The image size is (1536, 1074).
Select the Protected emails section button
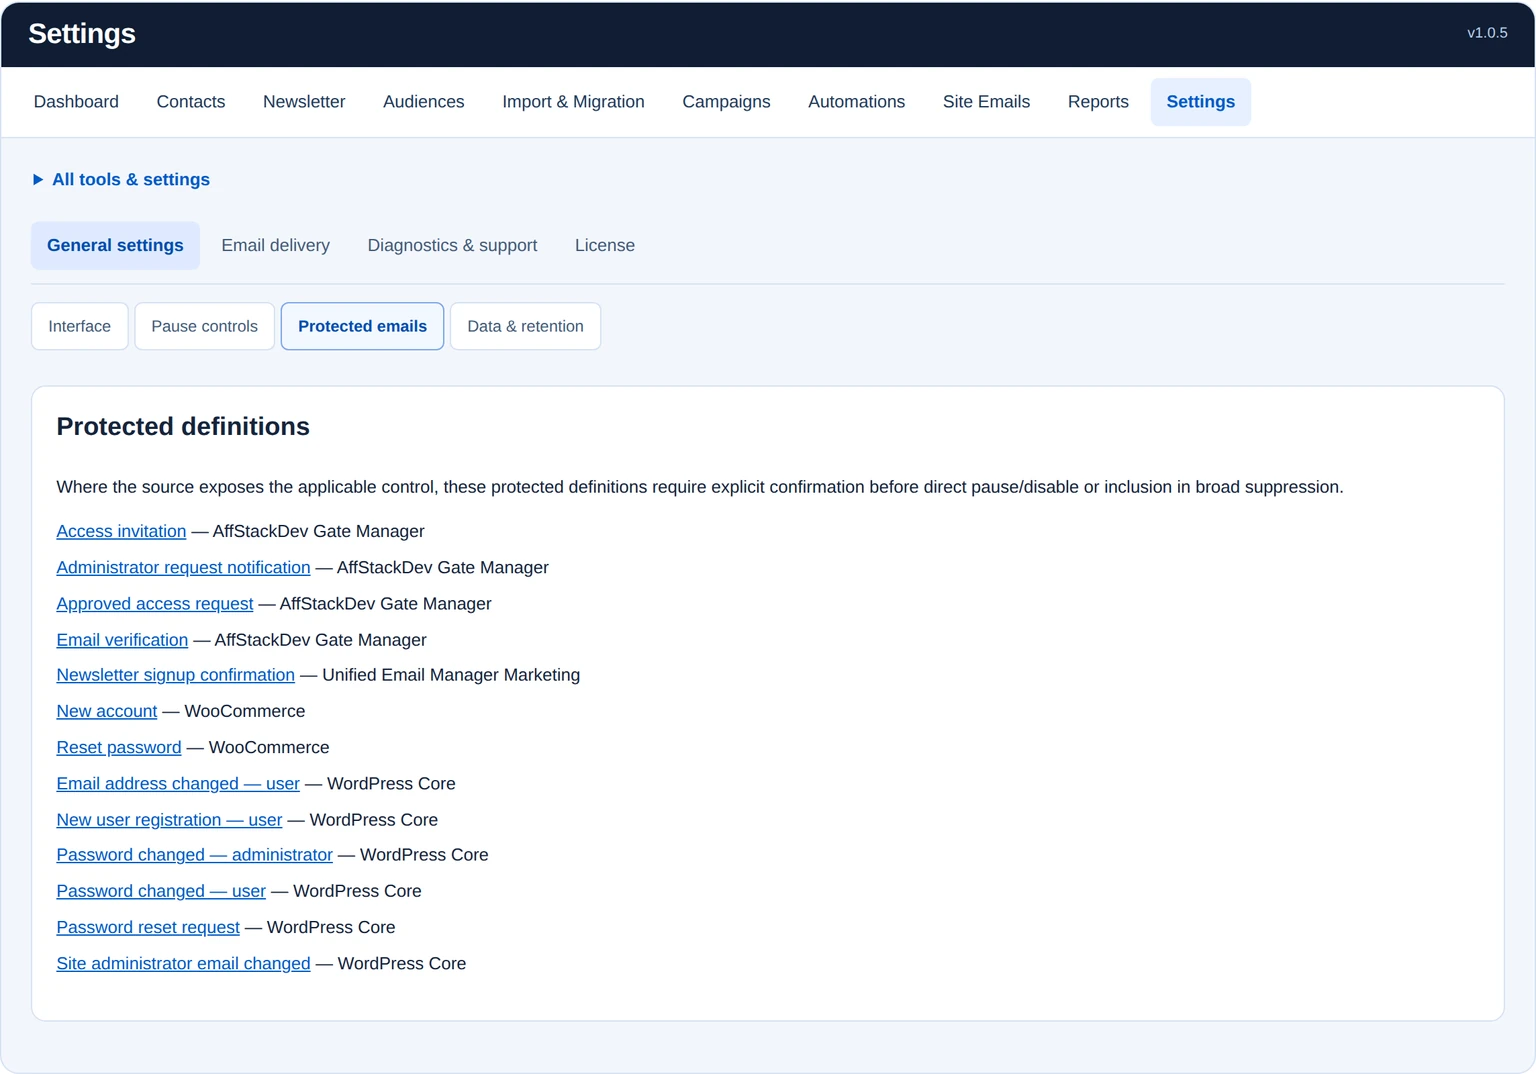click(x=362, y=326)
